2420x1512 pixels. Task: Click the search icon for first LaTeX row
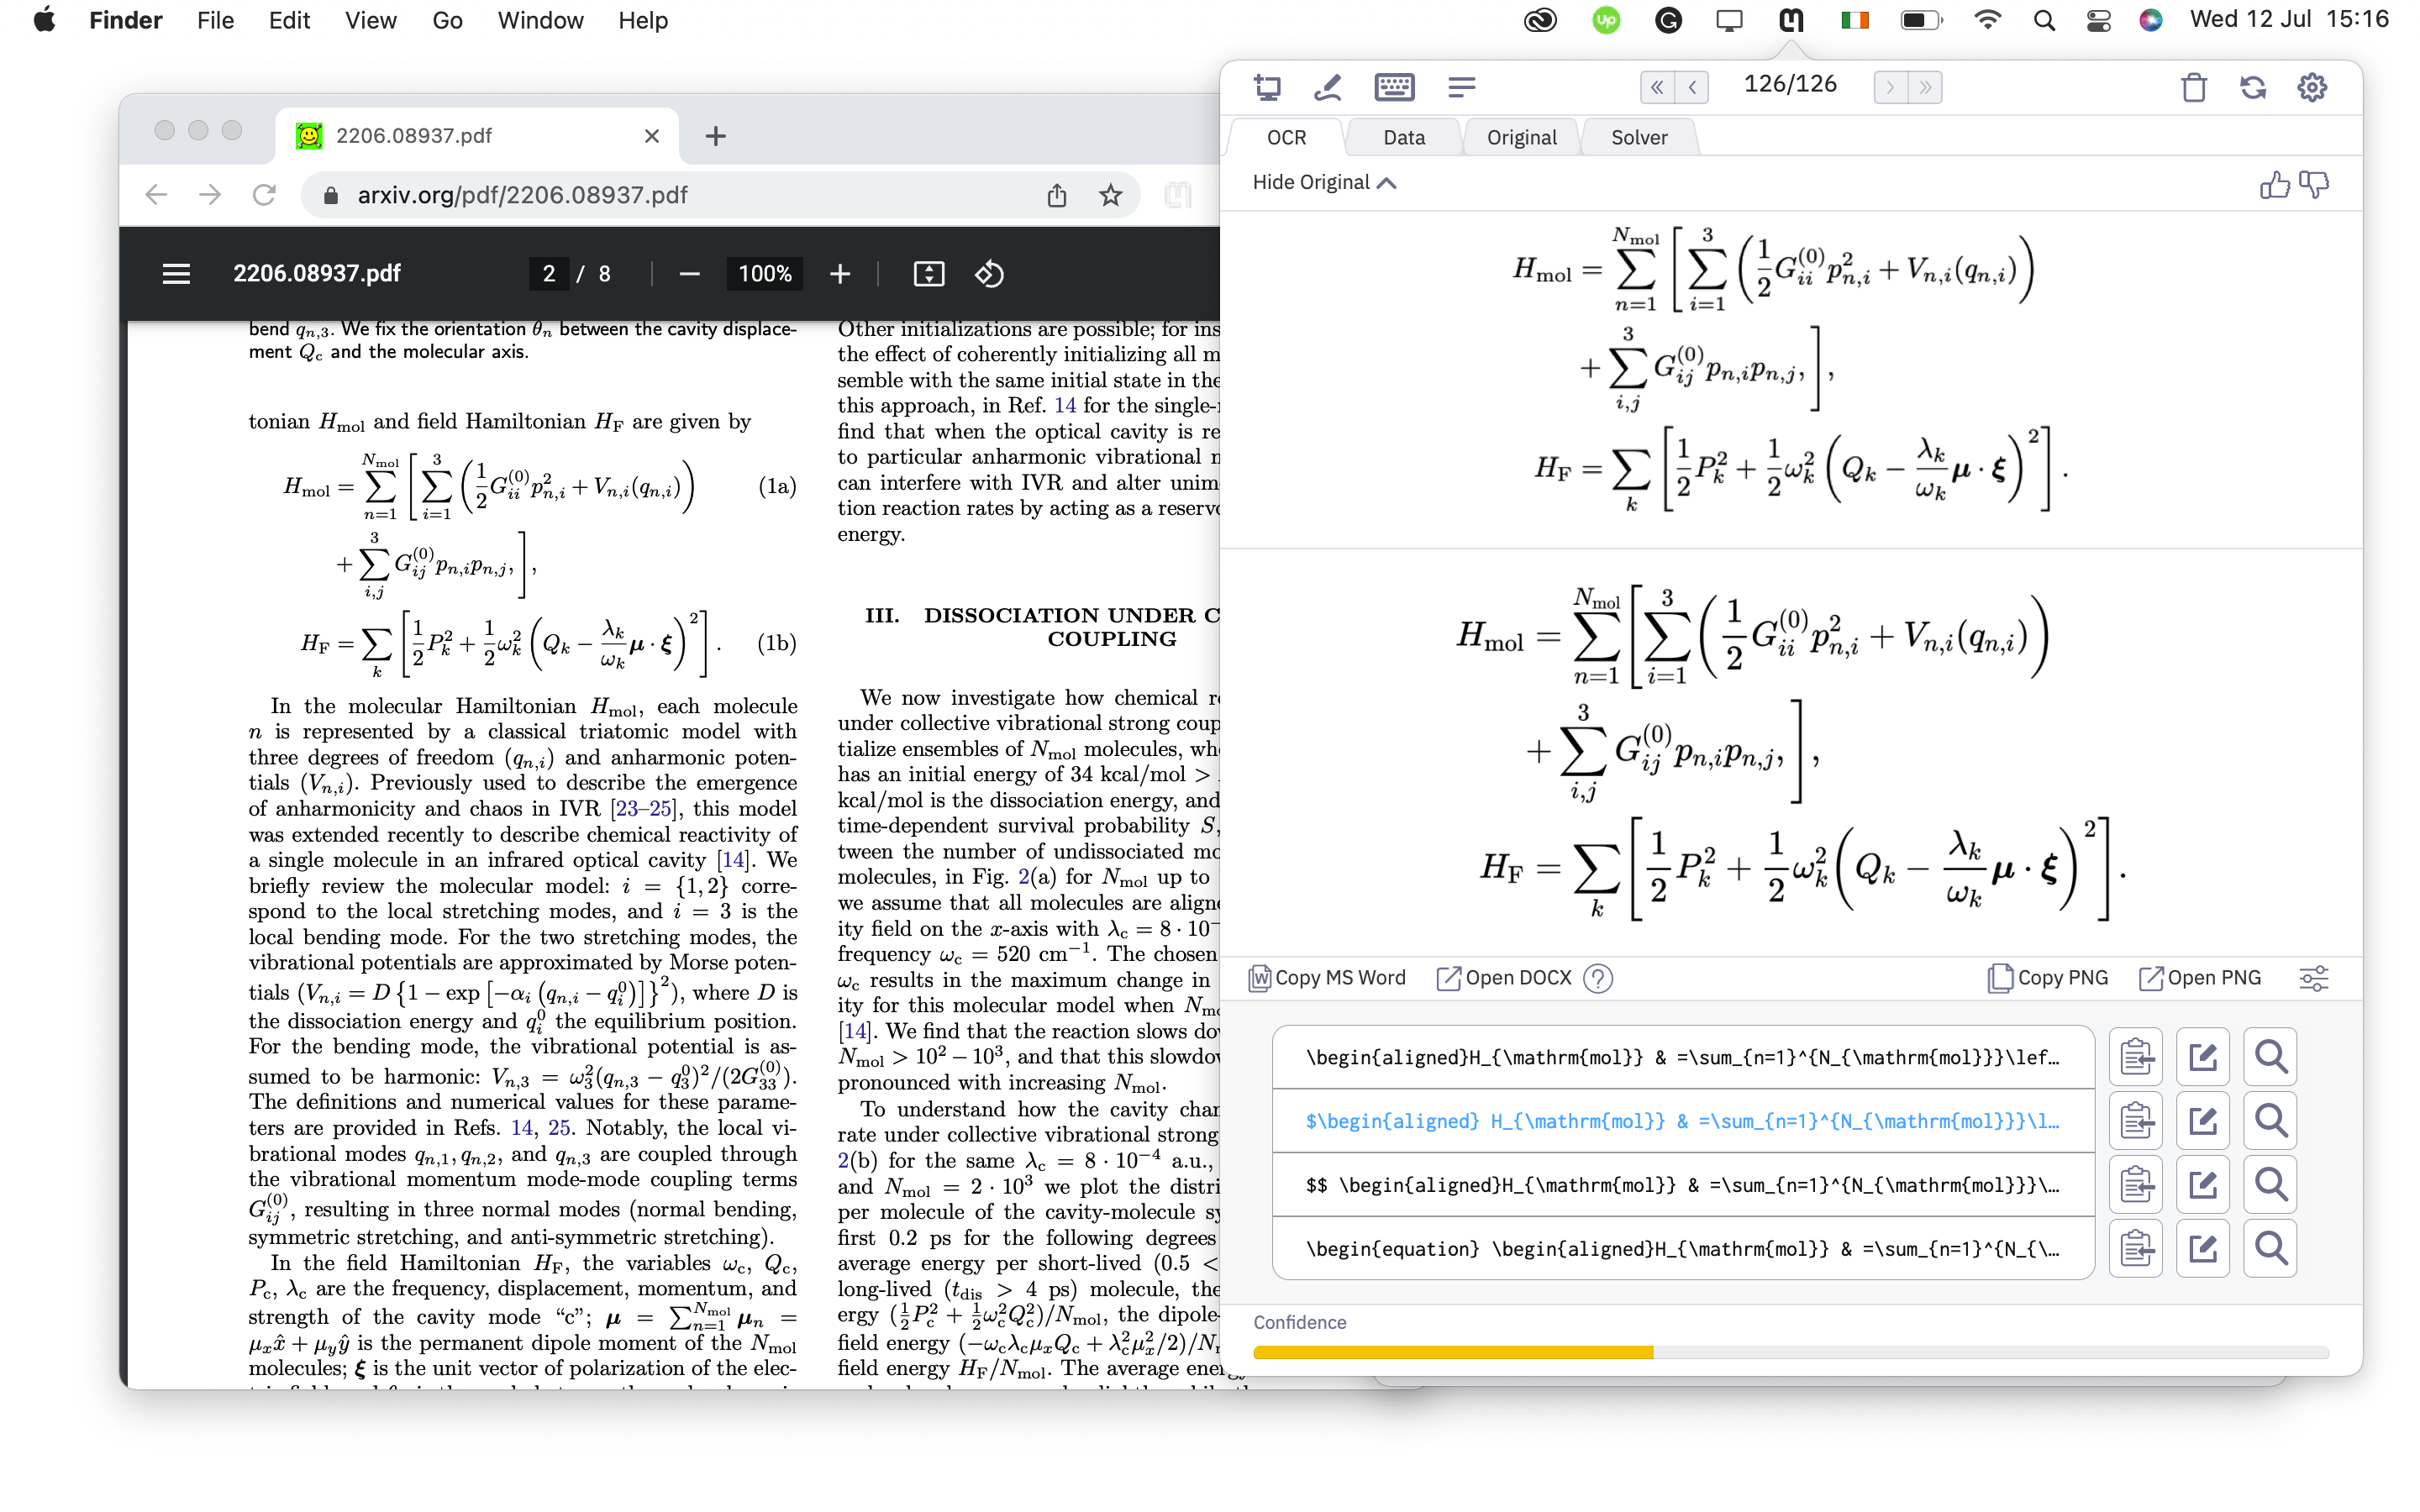[x=2269, y=1057]
